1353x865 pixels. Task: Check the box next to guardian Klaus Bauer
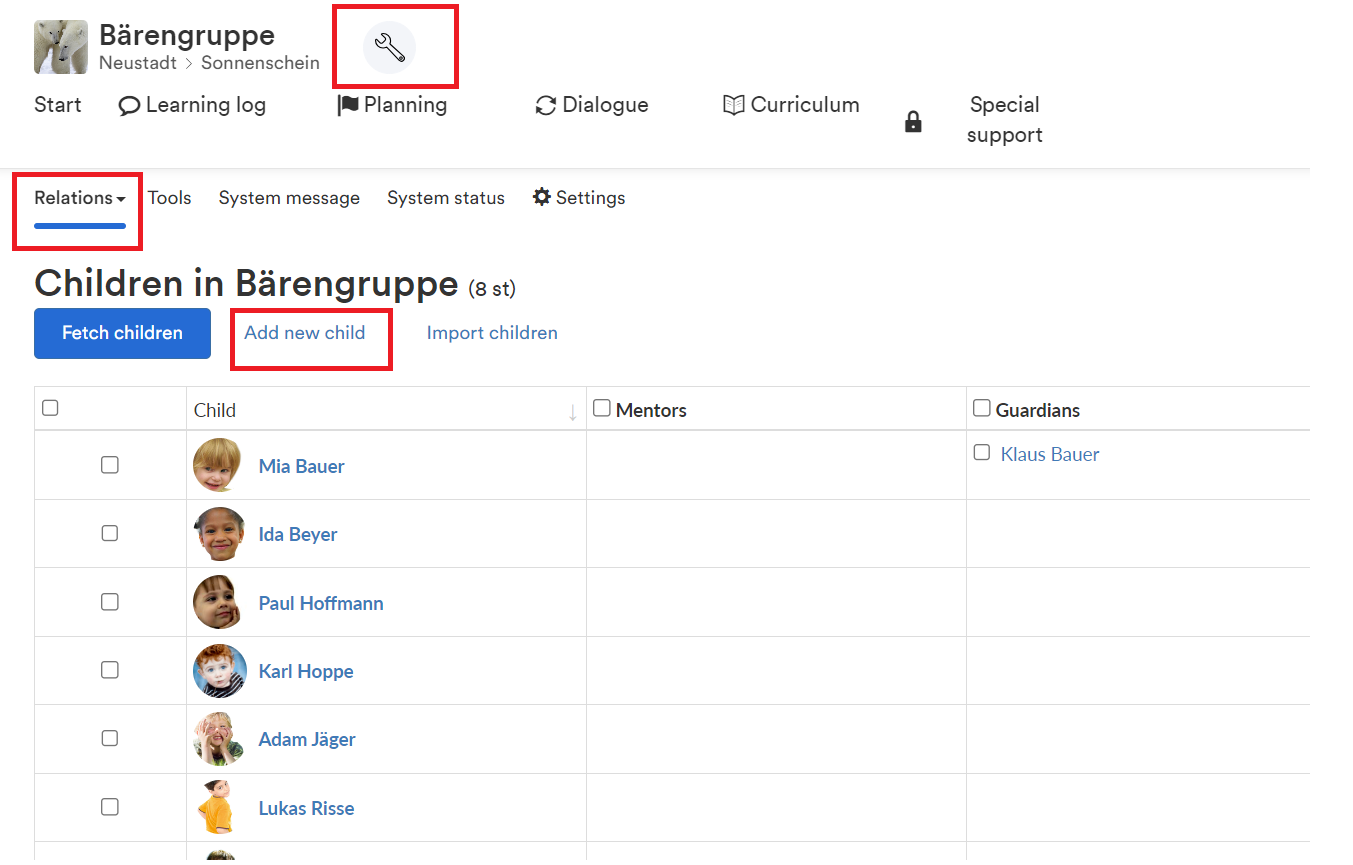(982, 452)
